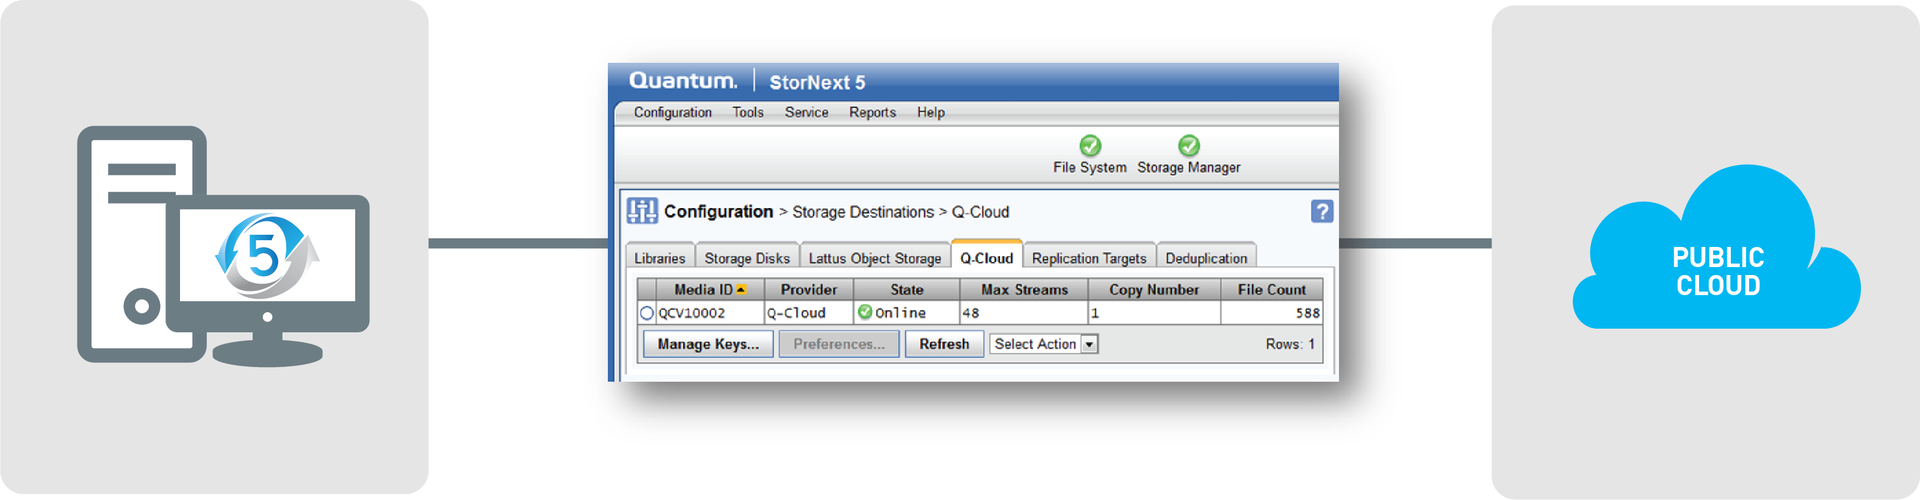
Task: Sort by the Provider column header
Action: (x=809, y=289)
